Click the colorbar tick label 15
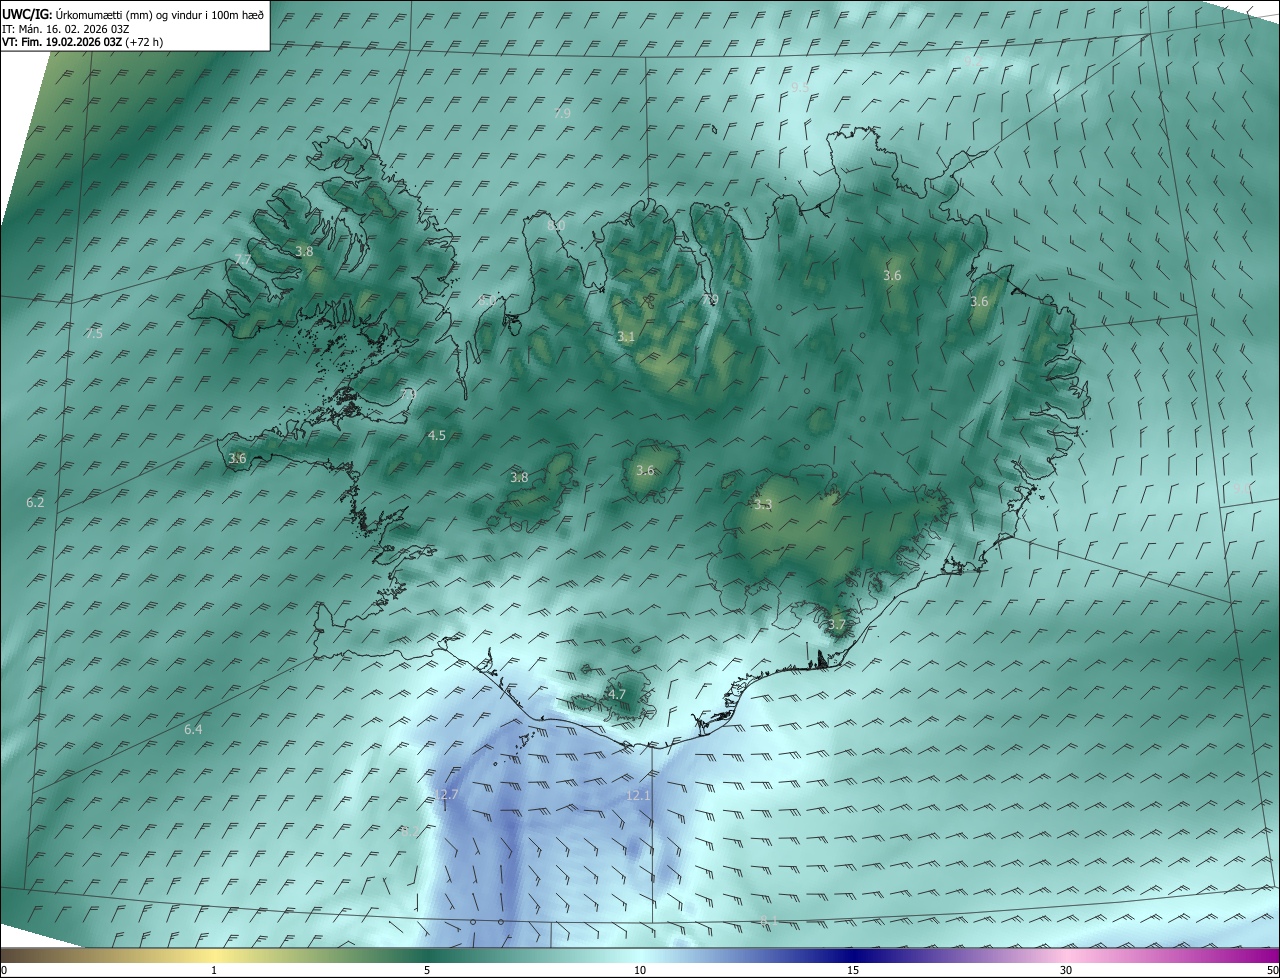 click(x=853, y=970)
